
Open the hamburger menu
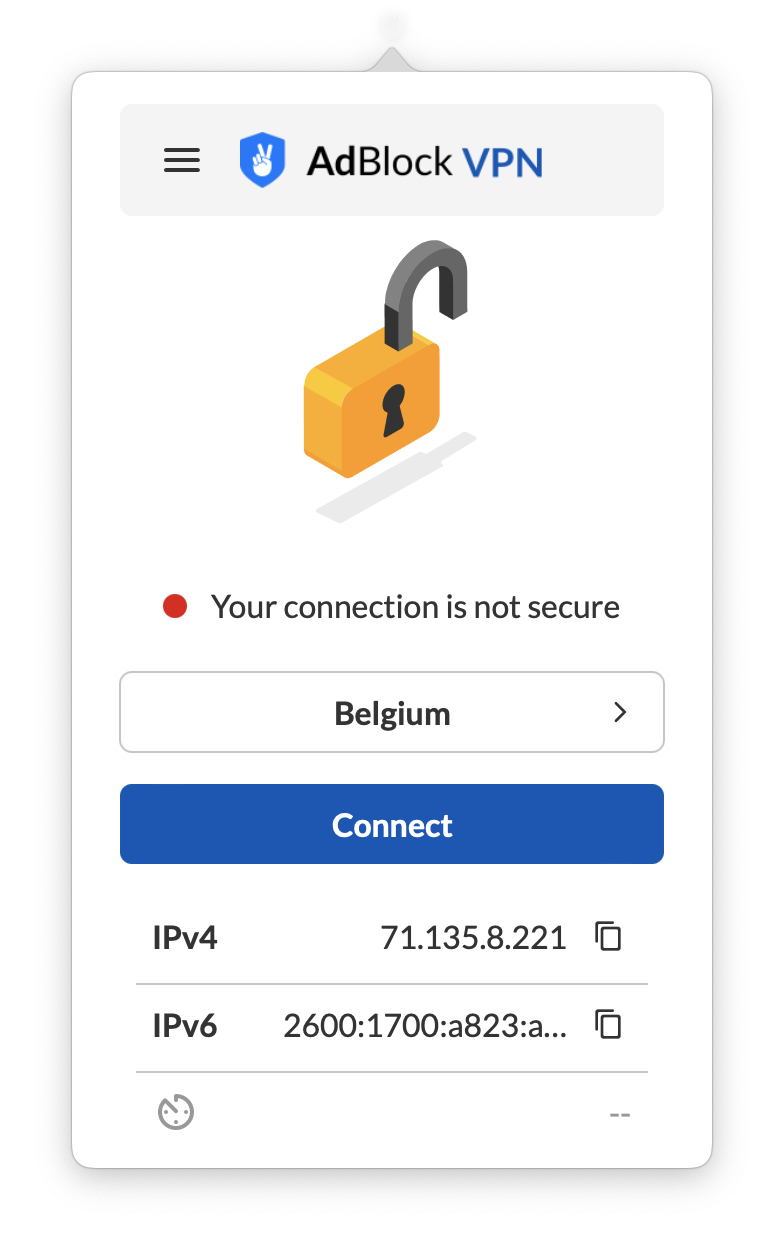point(182,160)
